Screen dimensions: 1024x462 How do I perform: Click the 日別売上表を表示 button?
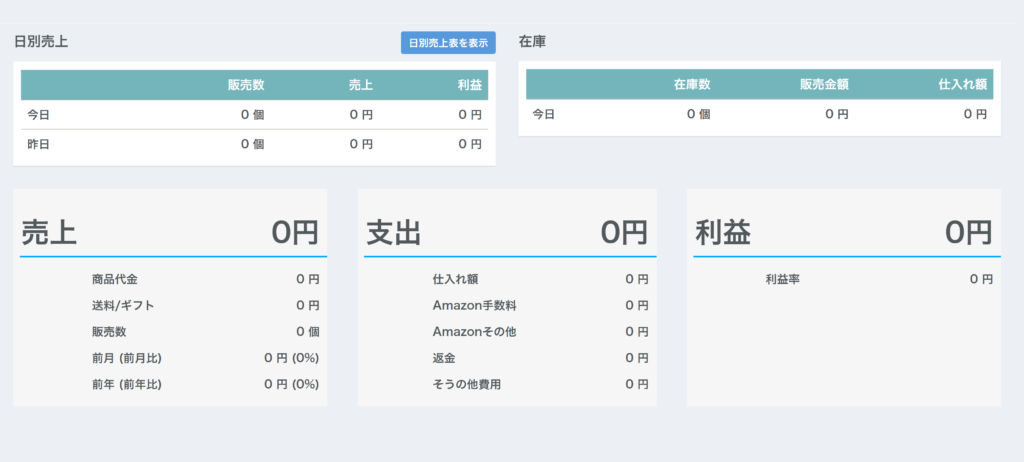point(448,43)
